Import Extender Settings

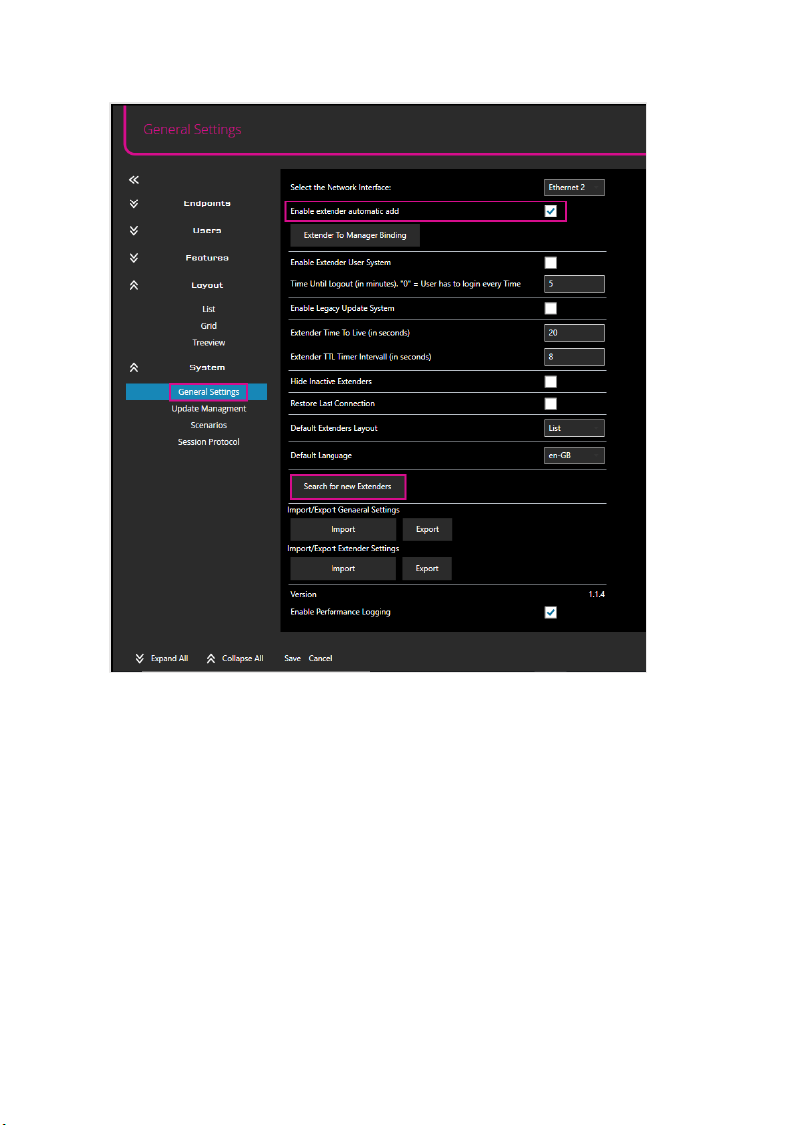[343, 568]
